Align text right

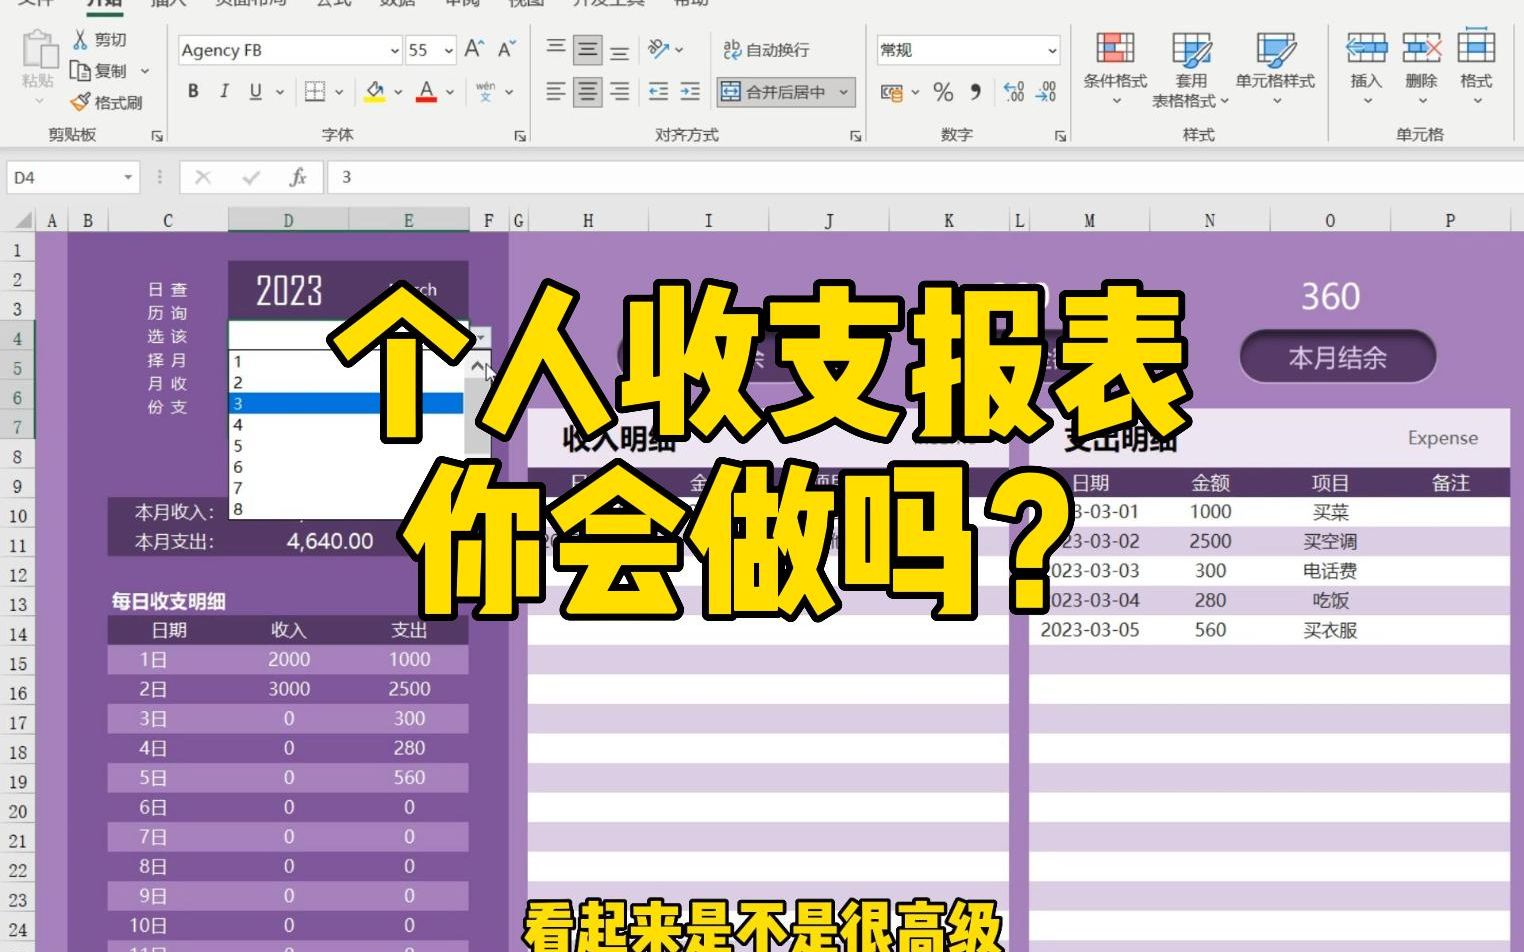tap(620, 92)
